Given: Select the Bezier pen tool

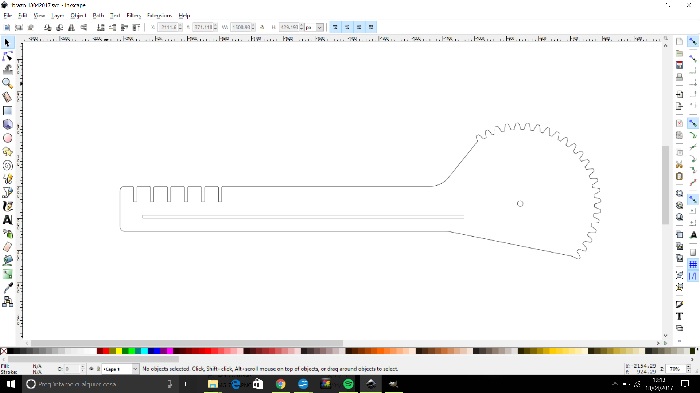Looking at the screenshot, I should [7, 192].
